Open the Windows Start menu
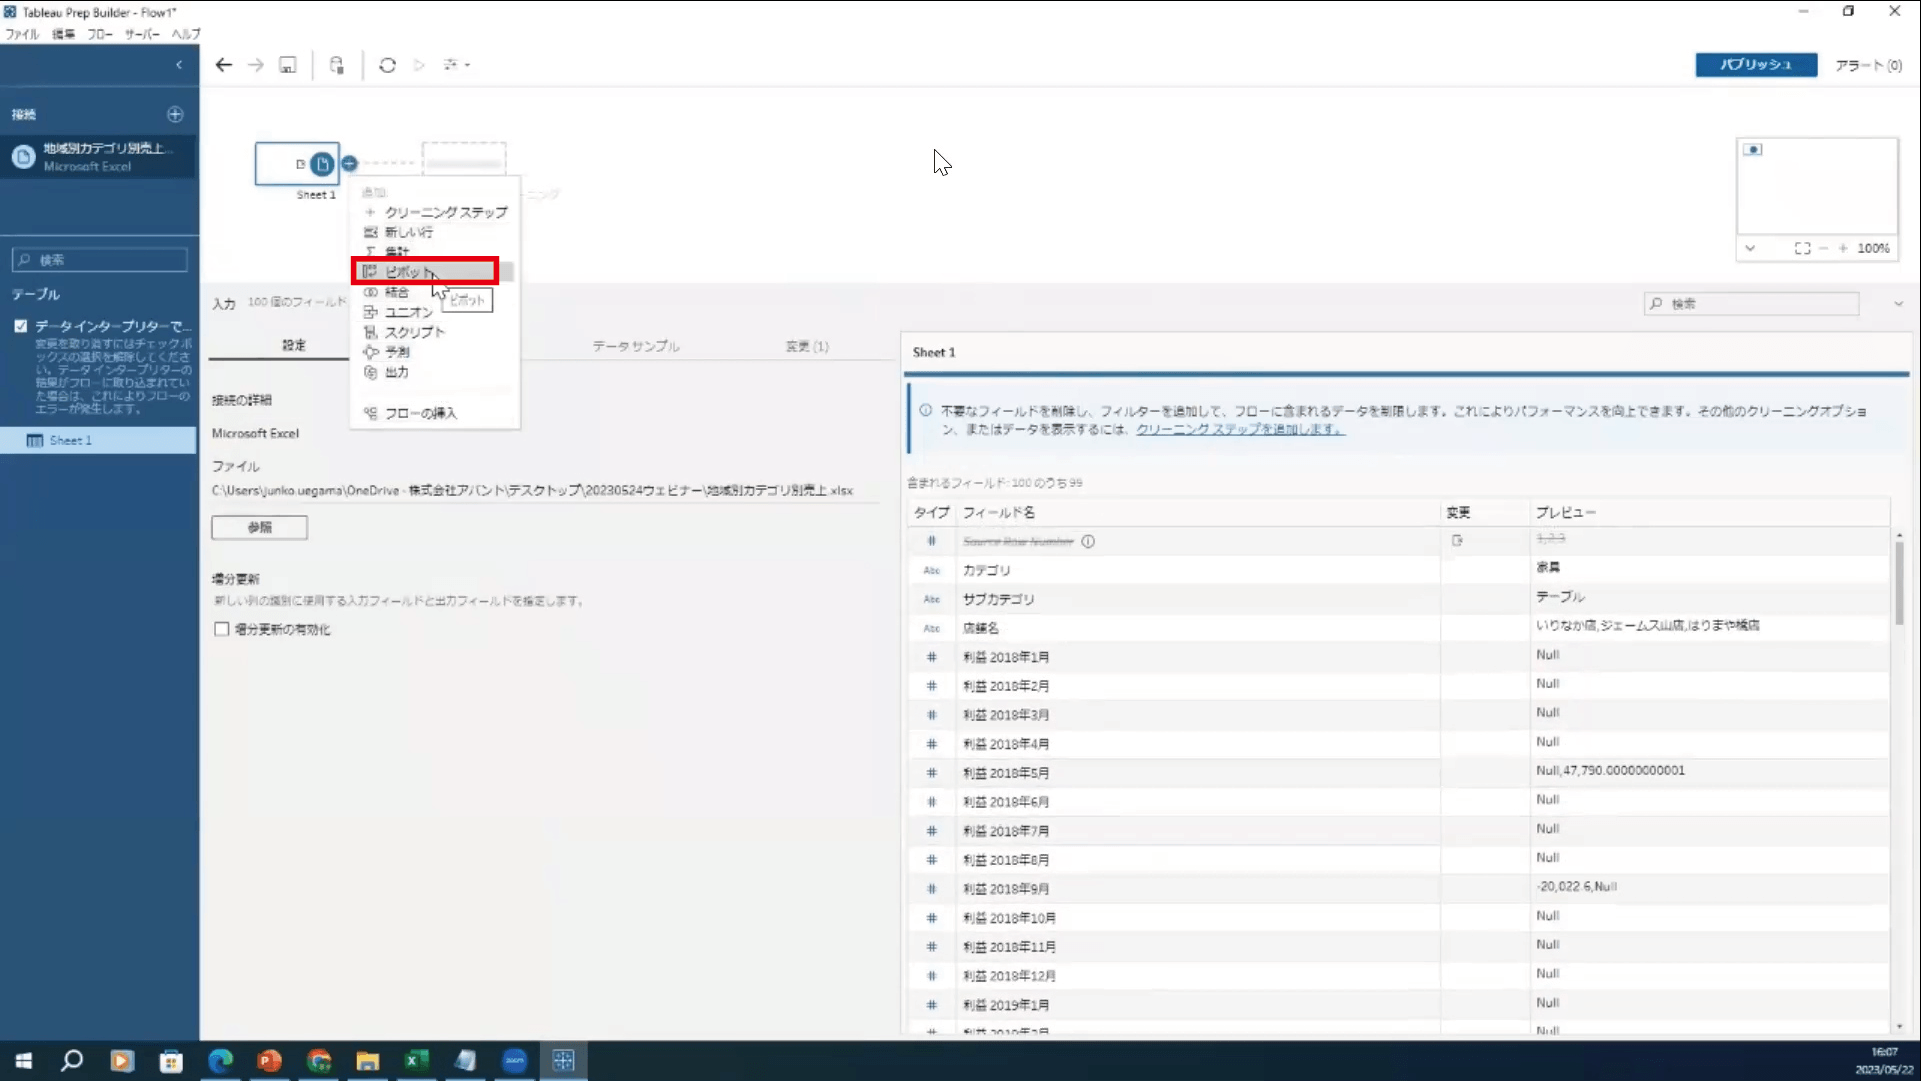Screen dimensions: 1921x1081 click(24, 1060)
